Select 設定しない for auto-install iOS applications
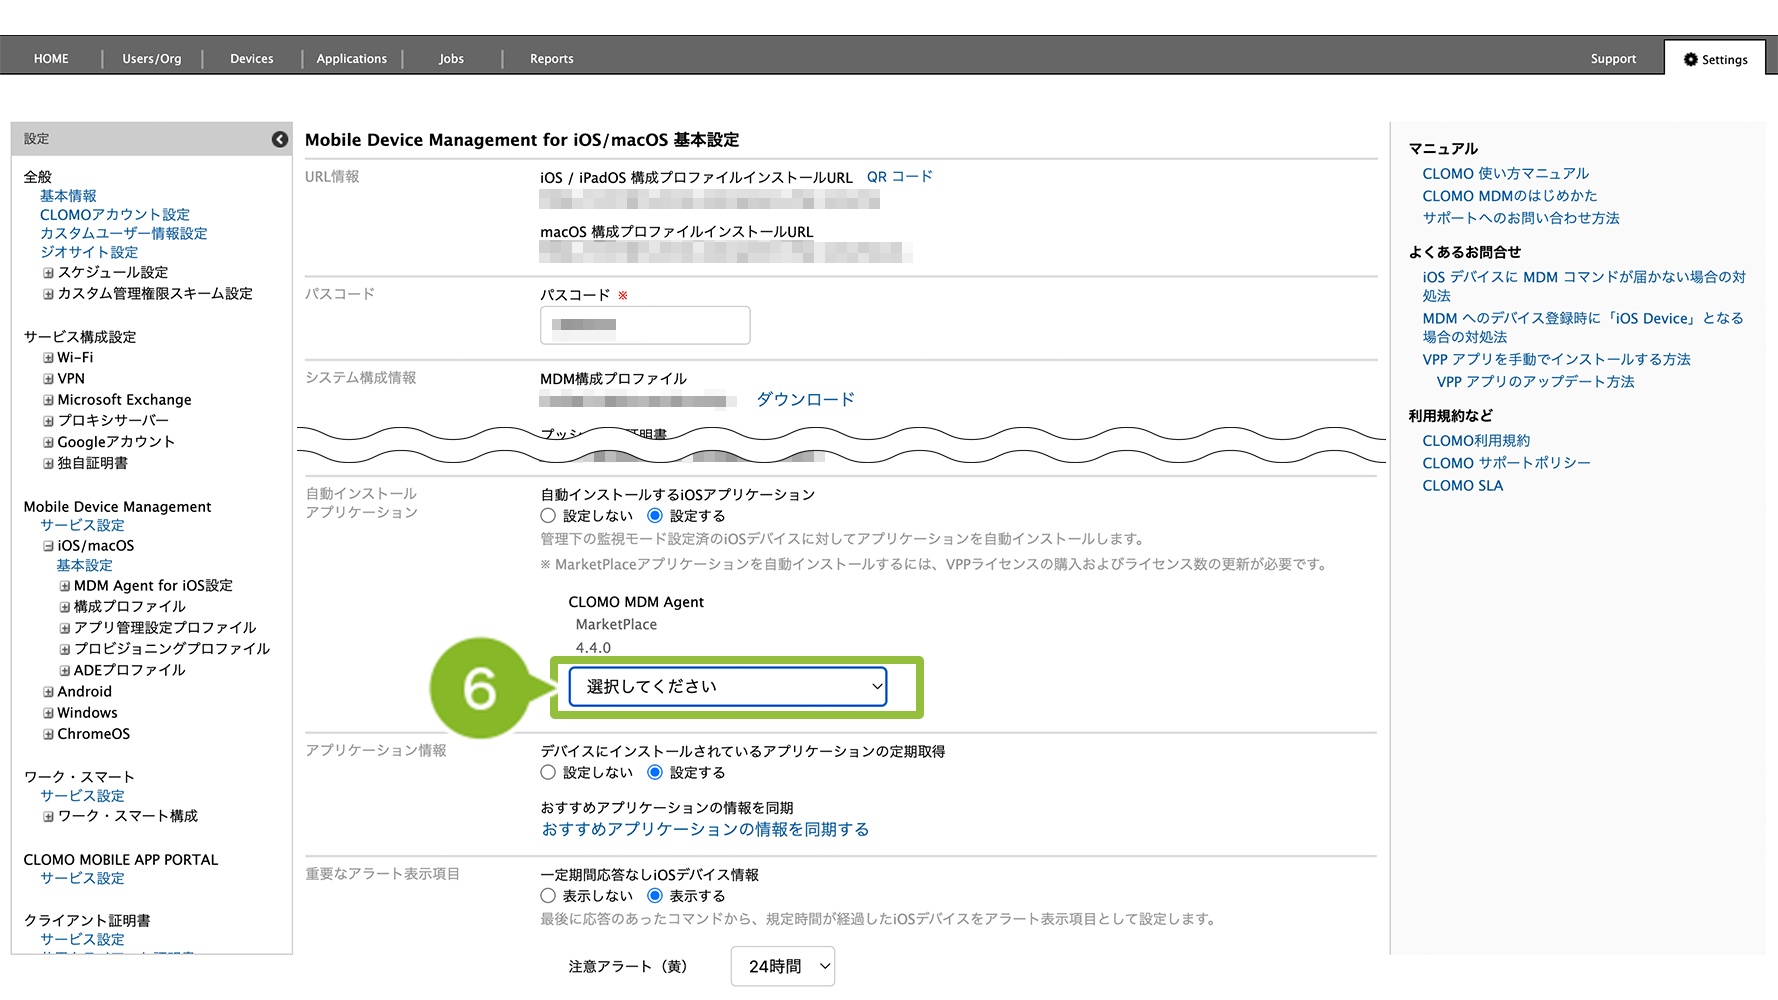This screenshot has height=1000, width=1778. click(x=548, y=516)
